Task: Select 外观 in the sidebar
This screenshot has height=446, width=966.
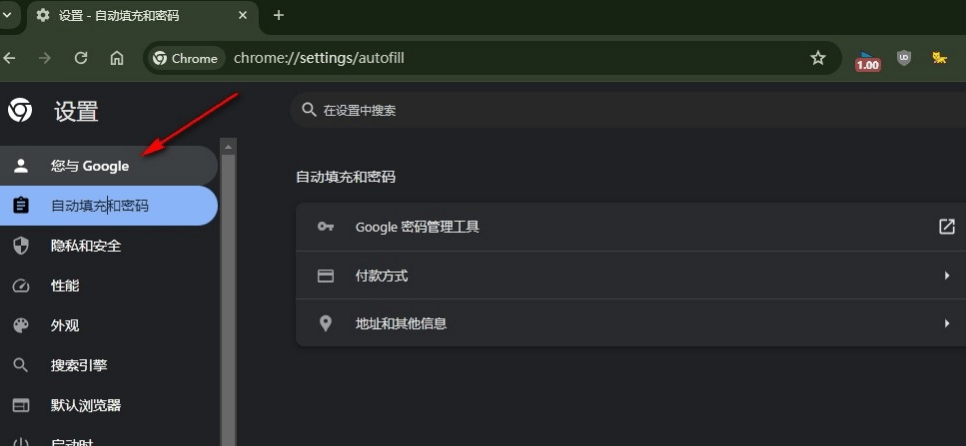Action: click(x=65, y=326)
